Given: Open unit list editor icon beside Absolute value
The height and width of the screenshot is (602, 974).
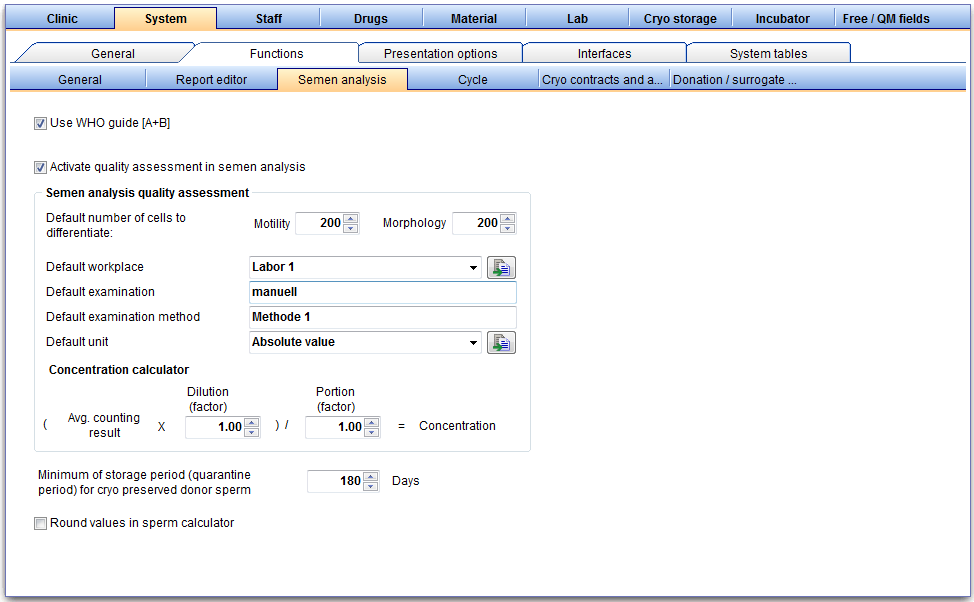Looking at the screenshot, I should 501,342.
